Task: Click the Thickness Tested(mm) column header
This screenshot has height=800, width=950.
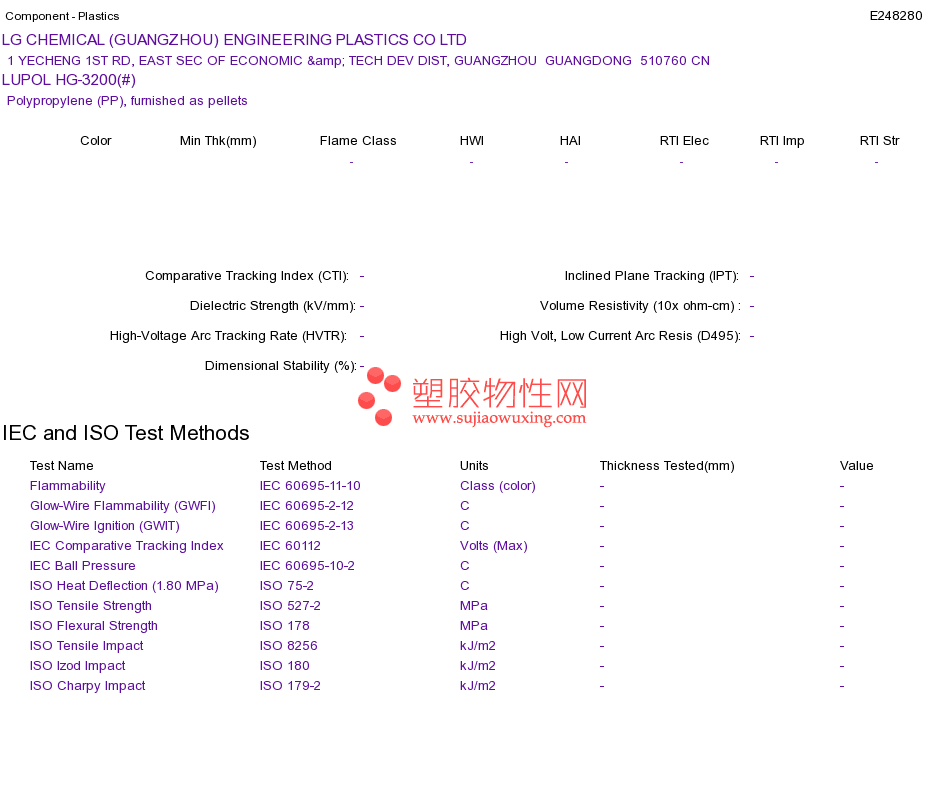Action: point(667,466)
